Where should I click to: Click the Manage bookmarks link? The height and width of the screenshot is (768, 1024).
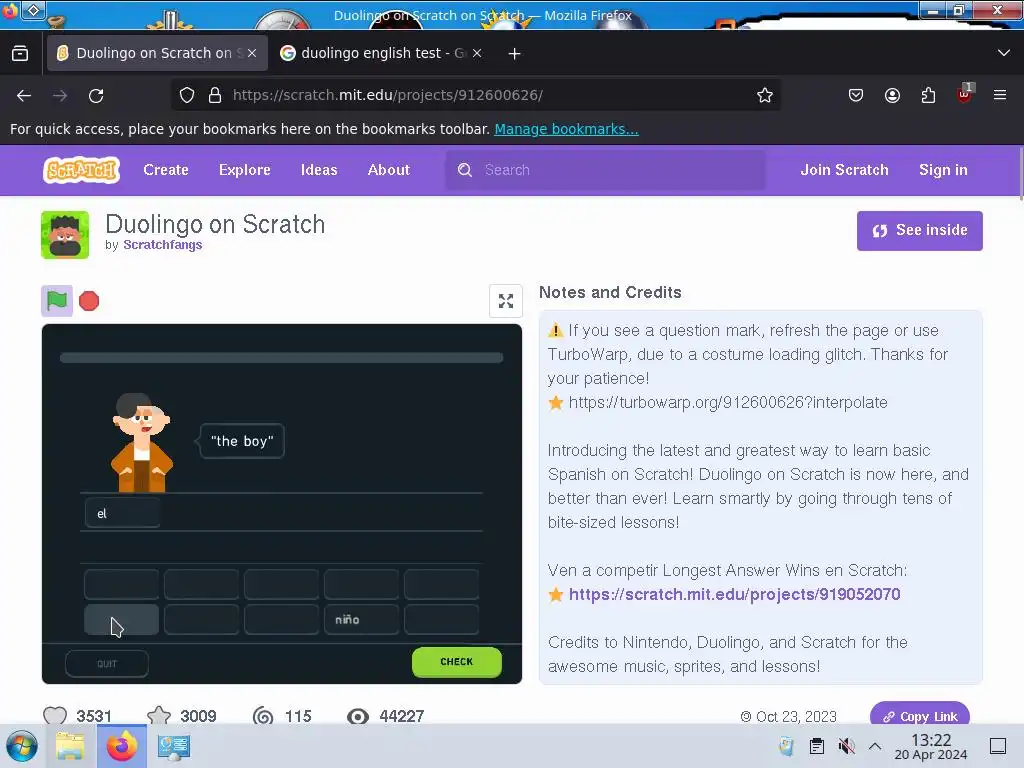pos(566,129)
